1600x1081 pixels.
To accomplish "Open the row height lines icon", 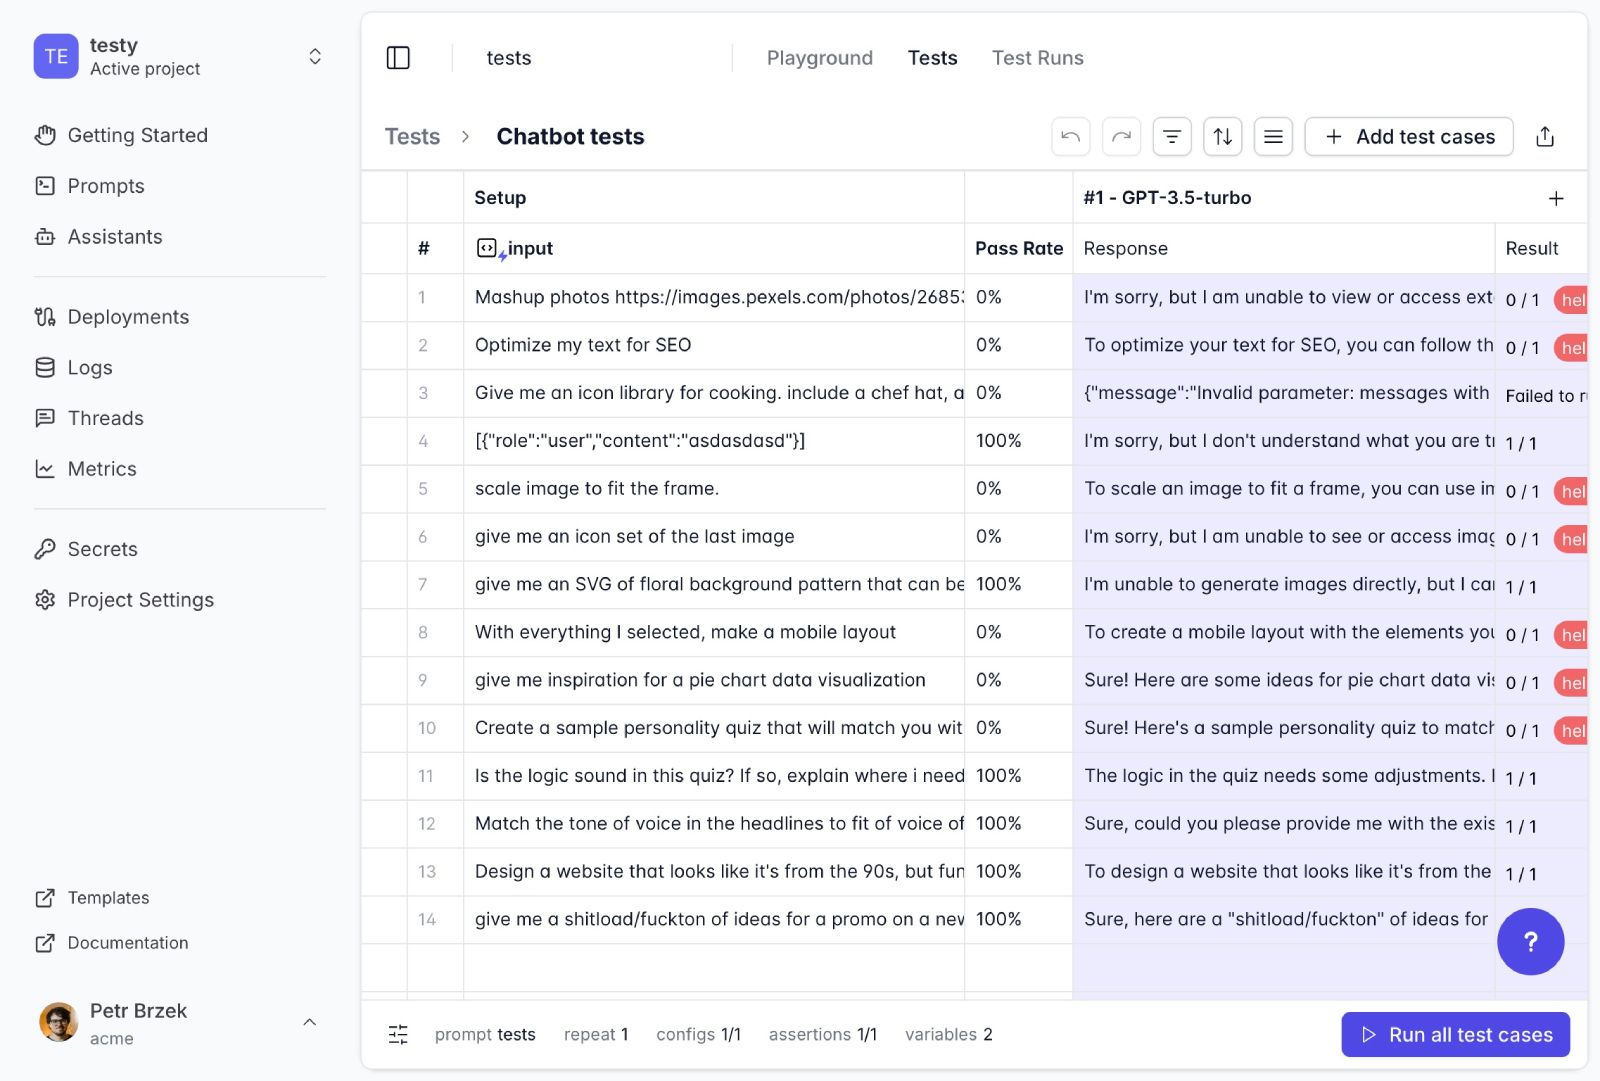I will (x=1273, y=137).
